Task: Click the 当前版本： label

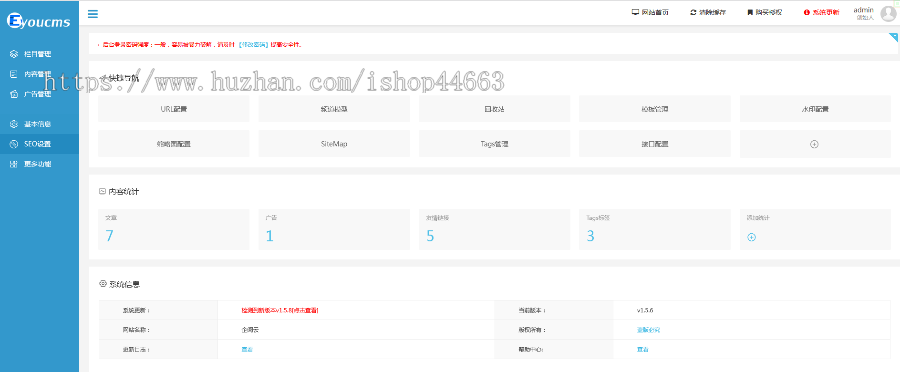Action: pyautogui.click(x=532, y=310)
